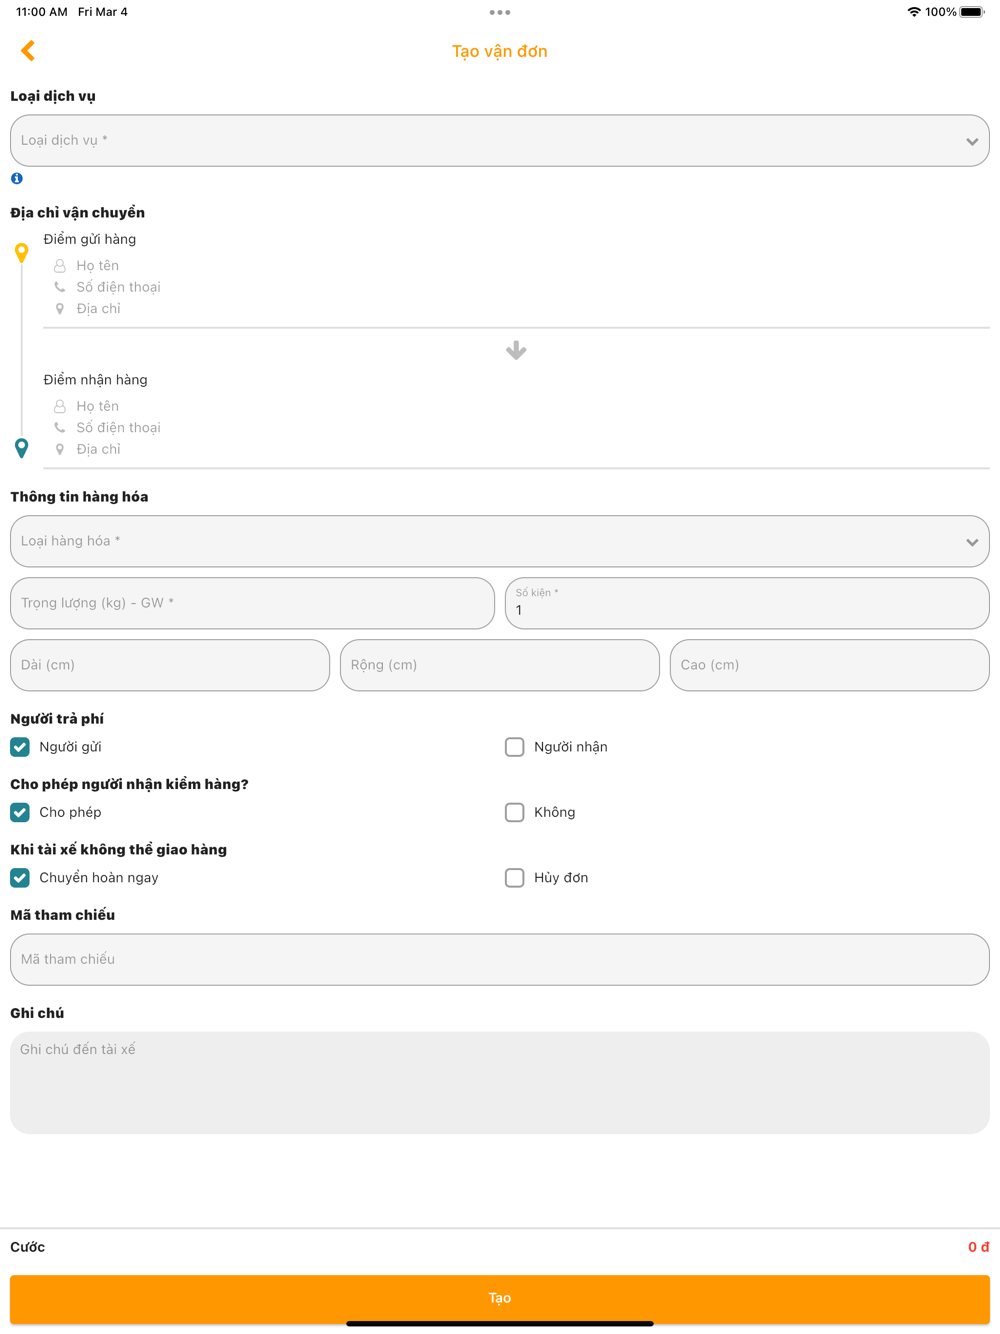This screenshot has height=1334, width=1000.
Task: Click the address pin icon under Điểm nhận hàng
Action: [60, 449]
